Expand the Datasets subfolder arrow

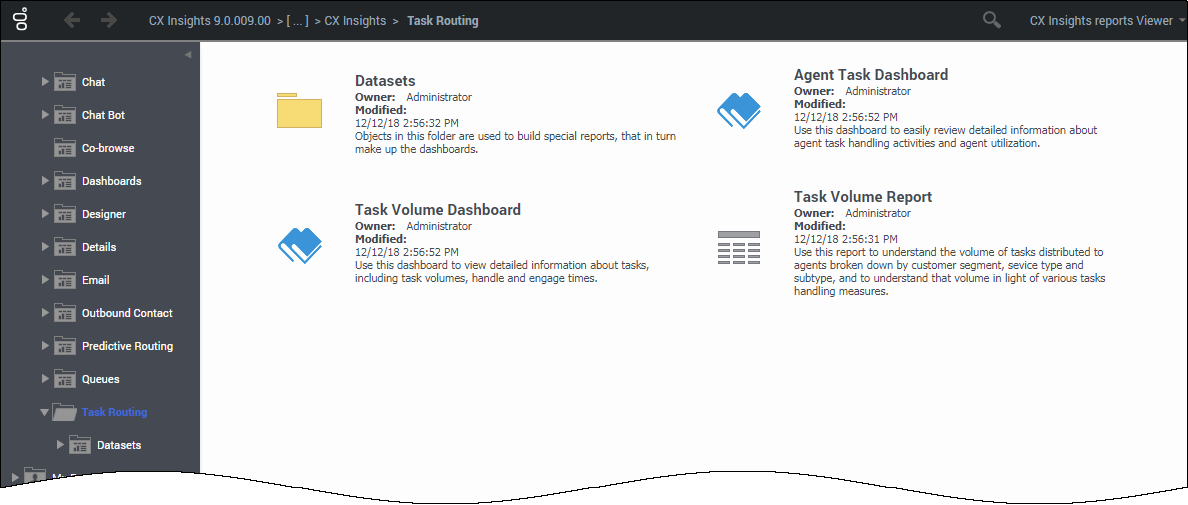point(61,445)
